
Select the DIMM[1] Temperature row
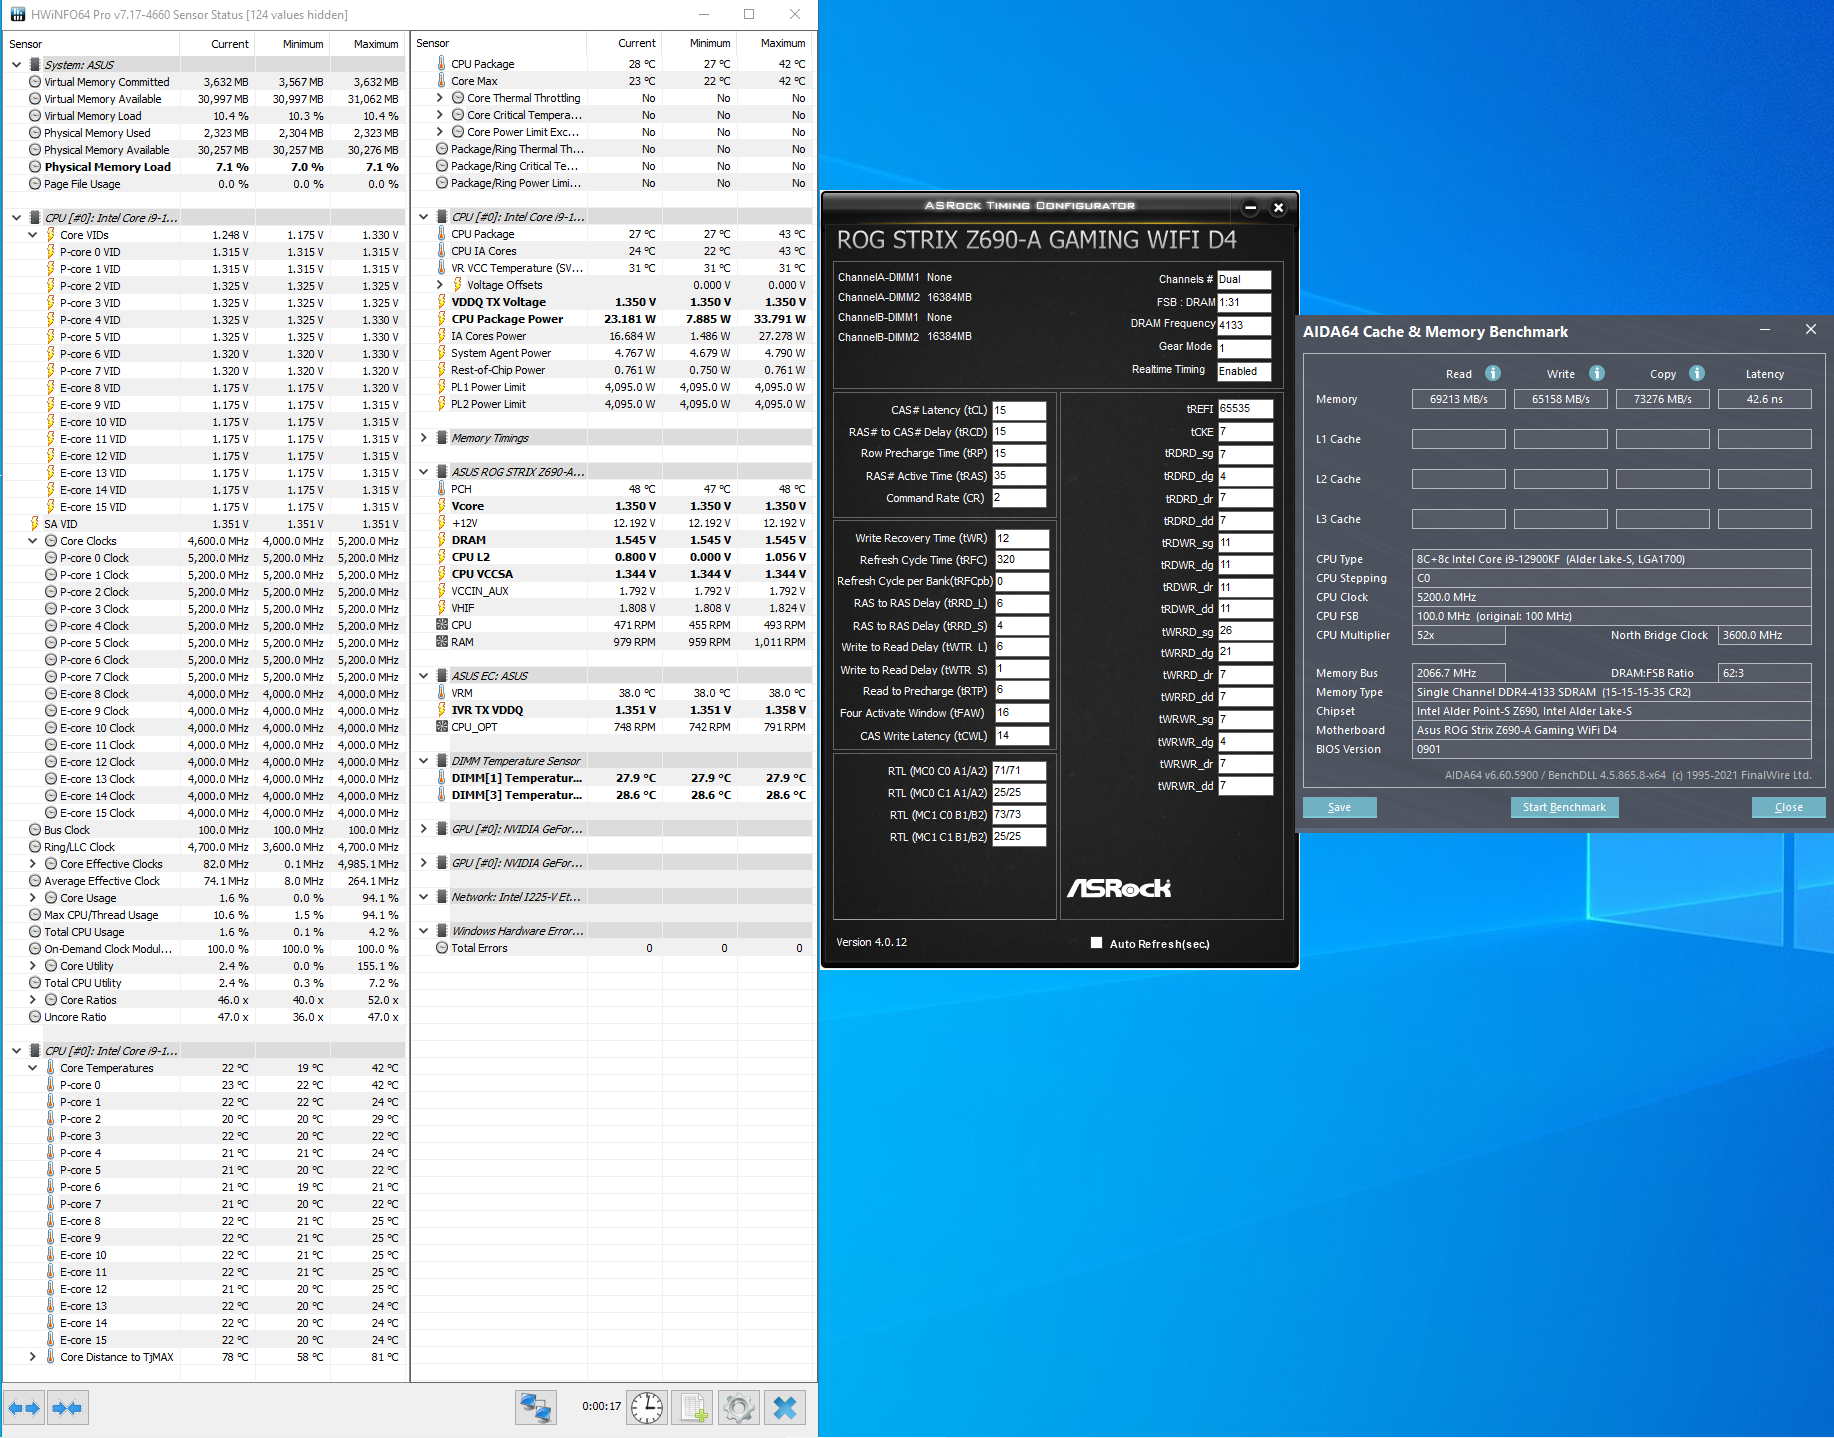click(611, 778)
